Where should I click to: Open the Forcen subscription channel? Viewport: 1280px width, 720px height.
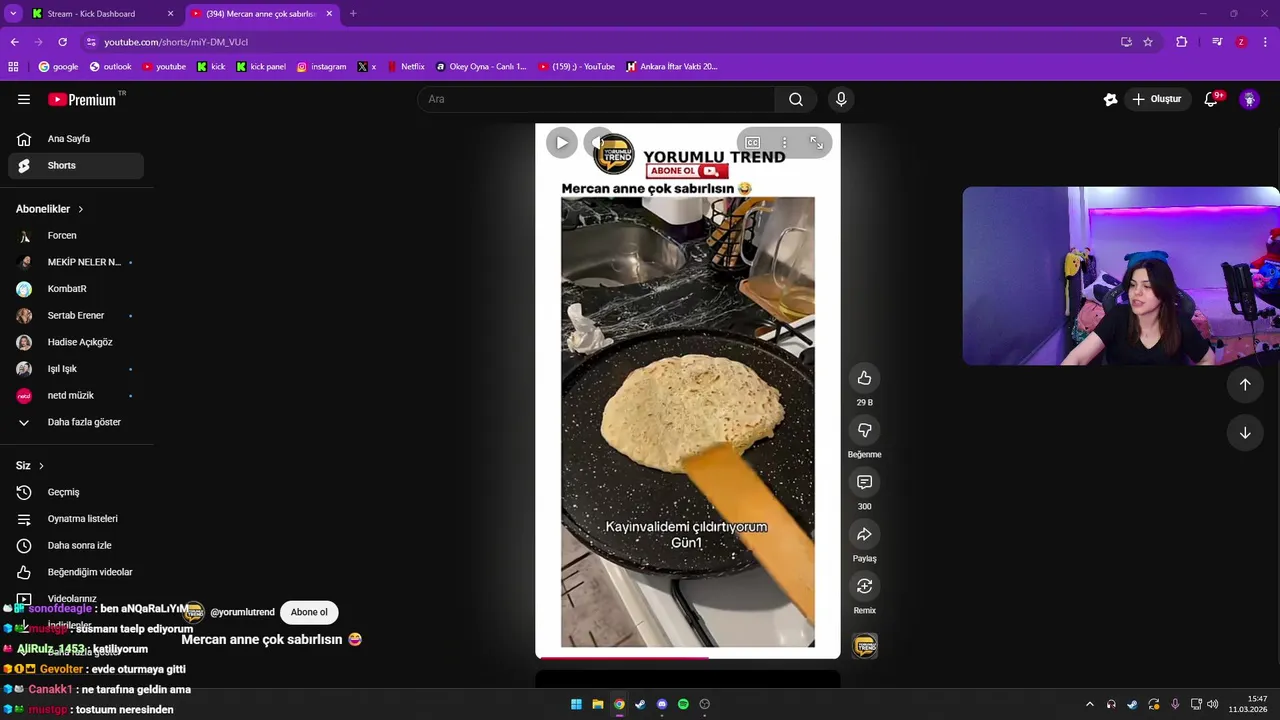click(76, 236)
